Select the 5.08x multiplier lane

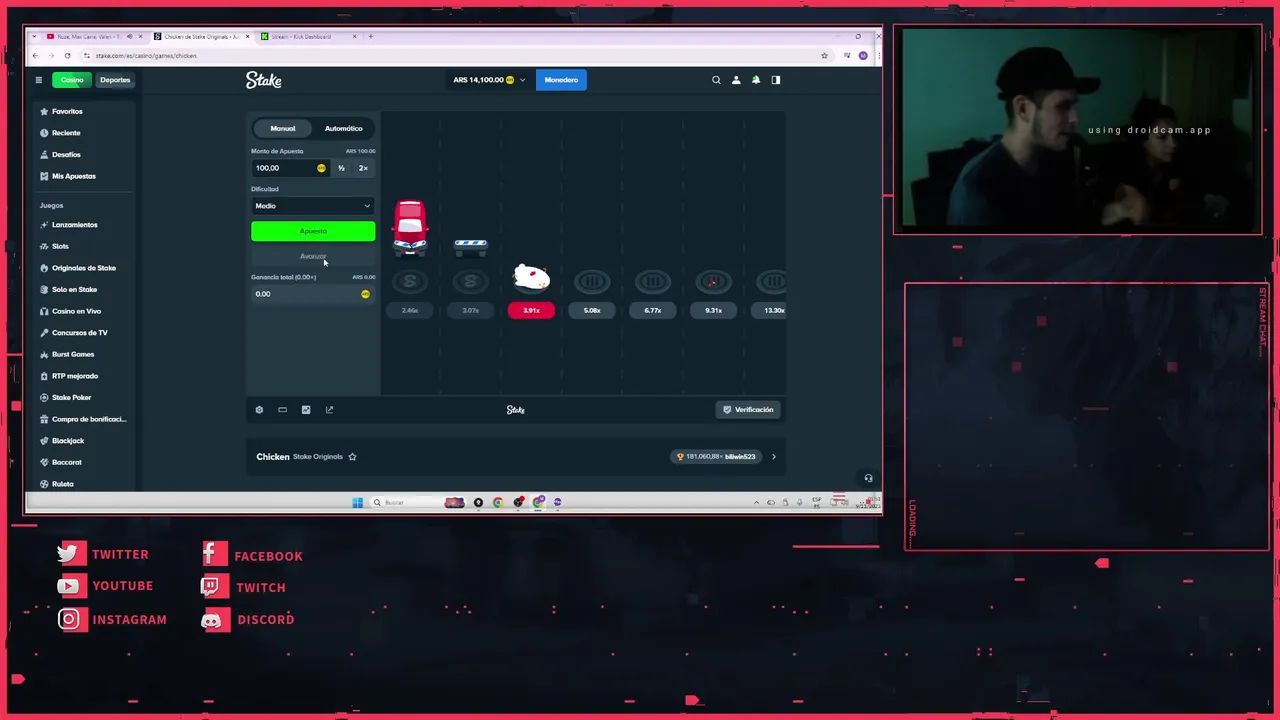[x=592, y=310]
